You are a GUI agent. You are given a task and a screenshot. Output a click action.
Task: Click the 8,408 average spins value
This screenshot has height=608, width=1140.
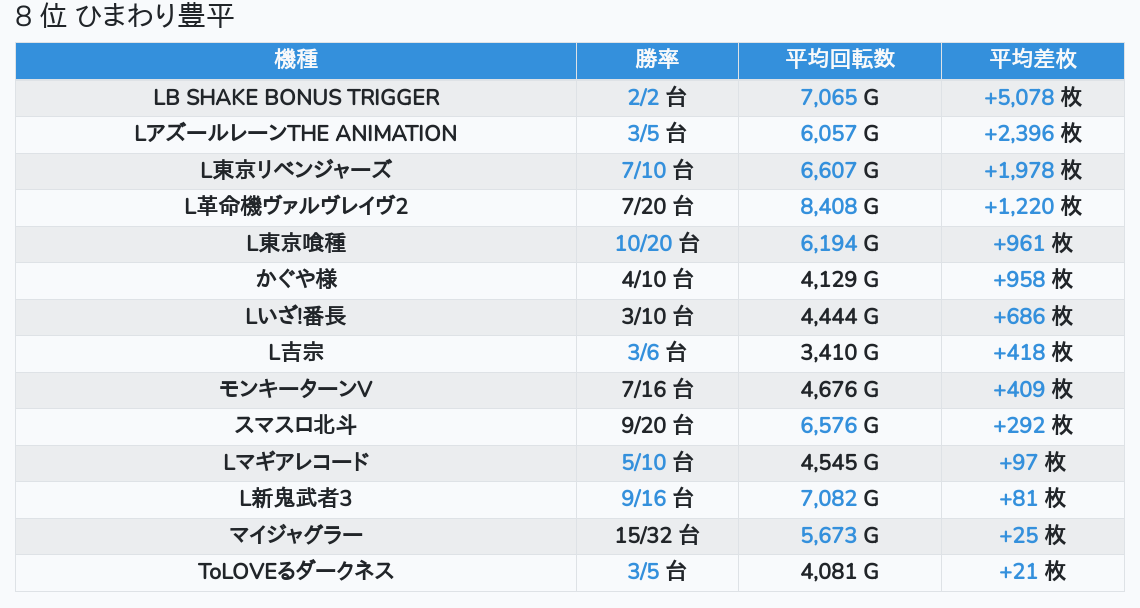(x=829, y=207)
